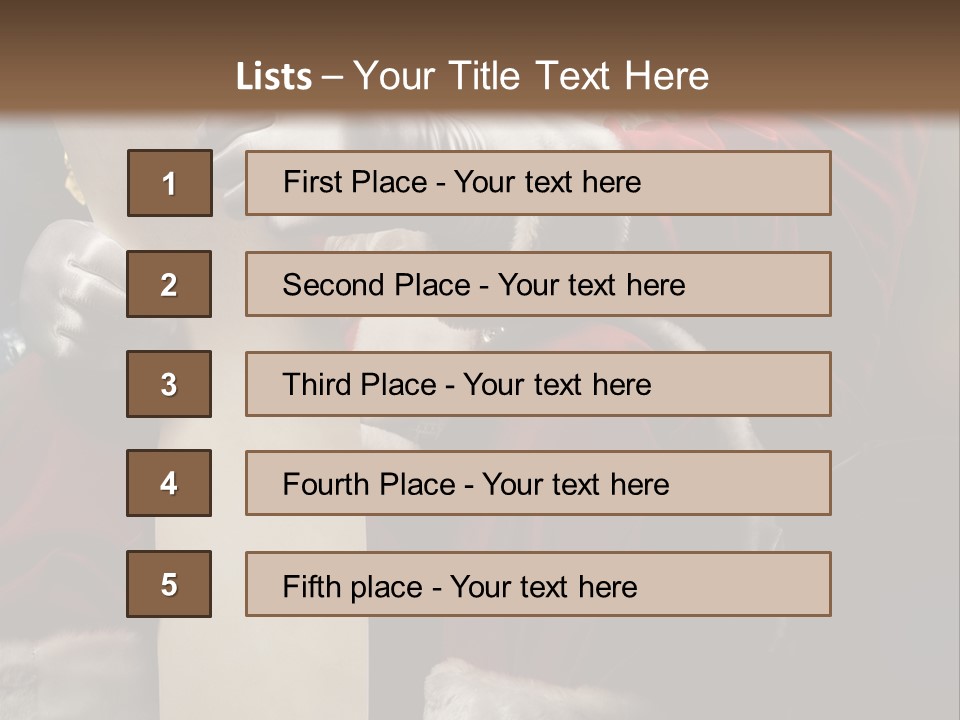Click the 'First Place - Your text here' bar
Screen dimensions: 960x720
[x=538, y=183]
